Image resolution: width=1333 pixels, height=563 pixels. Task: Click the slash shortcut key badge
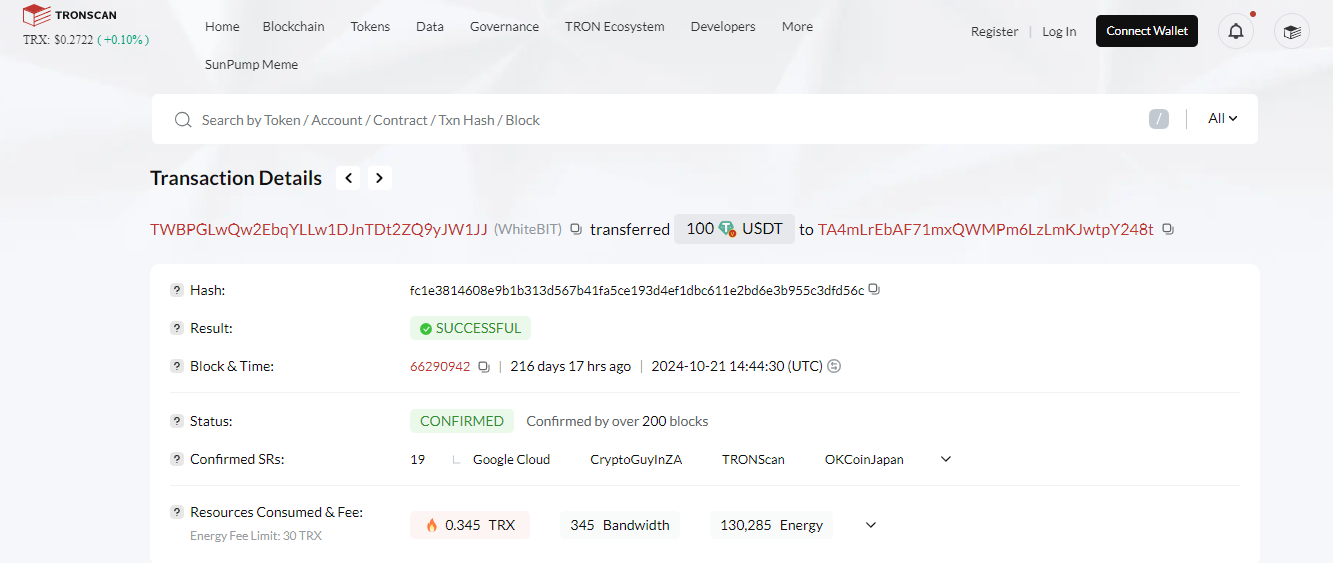pos(1159,120)
